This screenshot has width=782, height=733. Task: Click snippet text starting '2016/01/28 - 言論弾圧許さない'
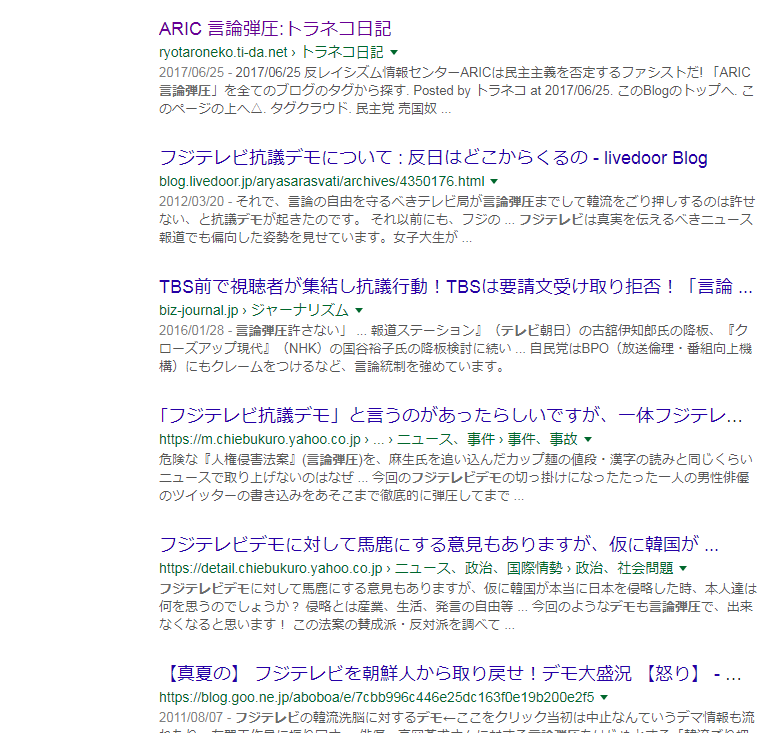click(x=455, y=349)
